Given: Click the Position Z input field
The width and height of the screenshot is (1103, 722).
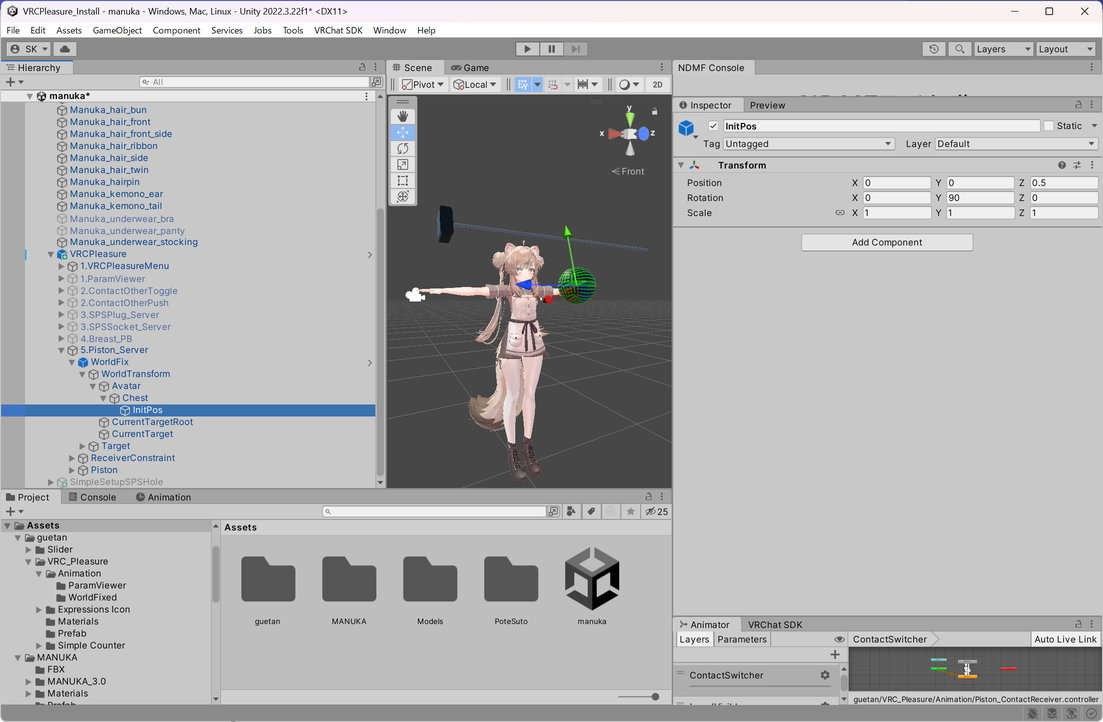Looking at the screenshot, I should point(1063,182).
